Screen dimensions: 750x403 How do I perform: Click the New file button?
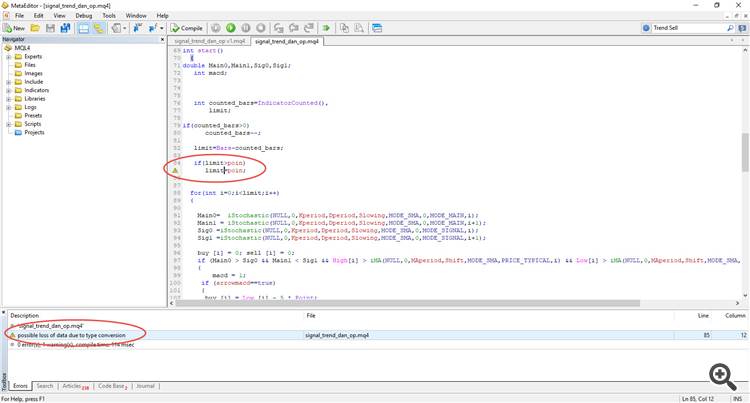[17, 28]
